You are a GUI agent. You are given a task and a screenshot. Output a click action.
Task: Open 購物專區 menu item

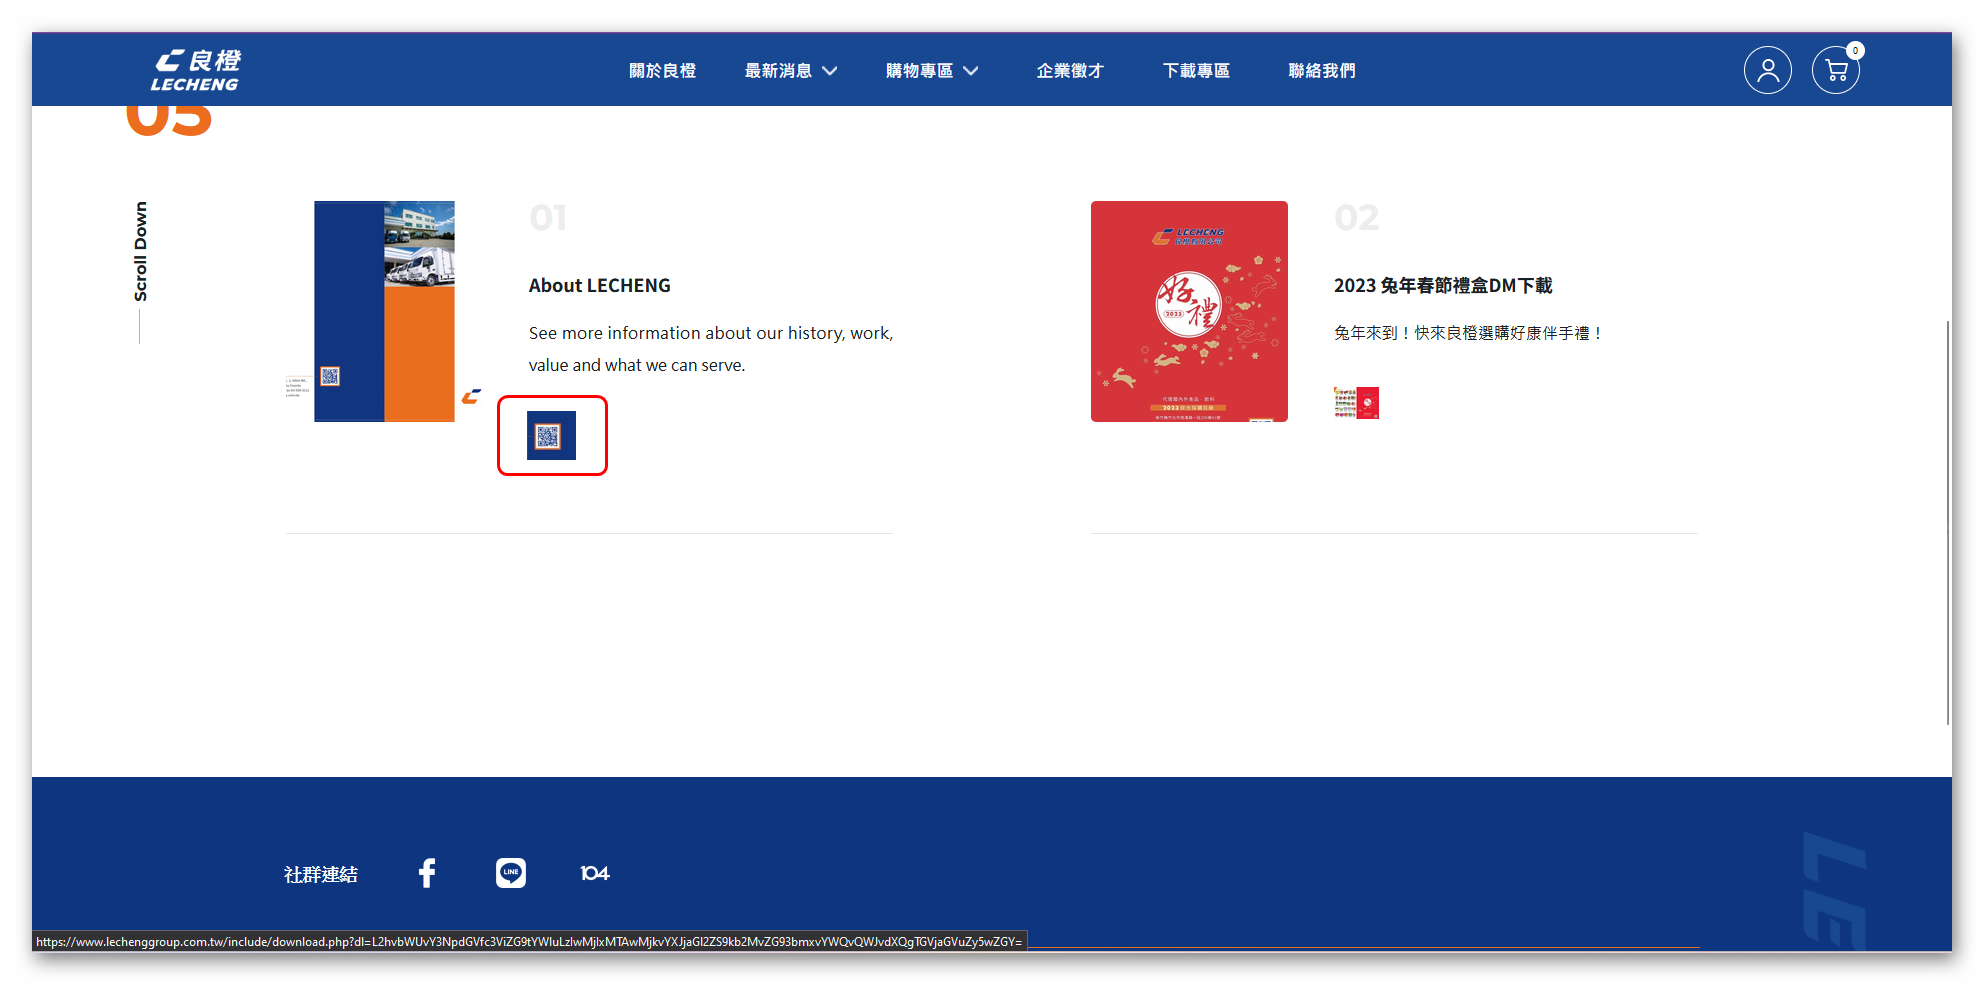click(x=919, y=70)
